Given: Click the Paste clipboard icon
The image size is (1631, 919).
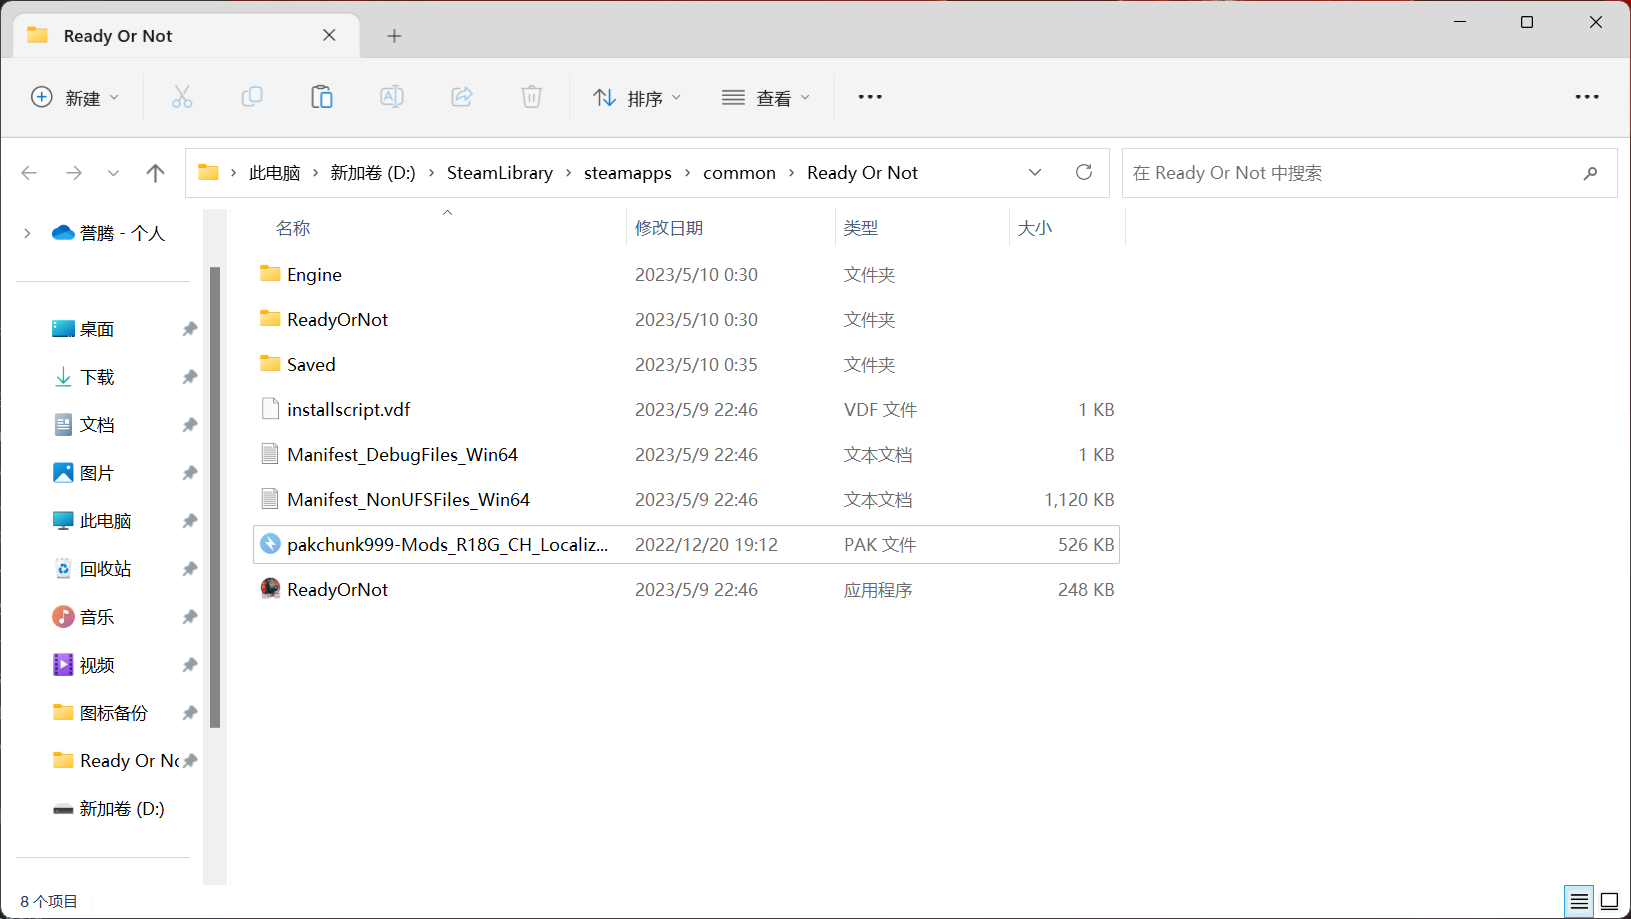Looking at the screenshot, I should tap(322, 97).
